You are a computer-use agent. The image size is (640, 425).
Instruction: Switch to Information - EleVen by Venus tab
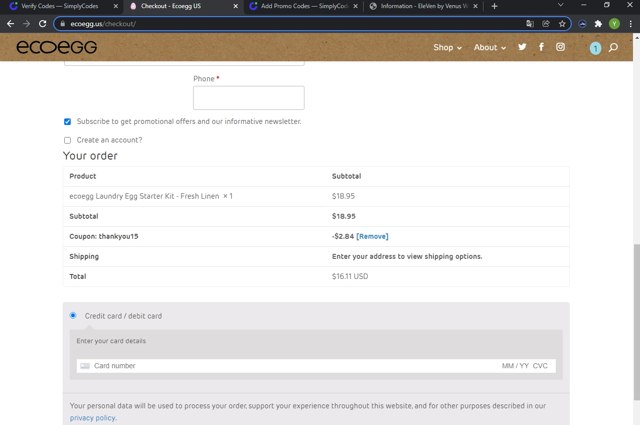(x=423, y=6)
